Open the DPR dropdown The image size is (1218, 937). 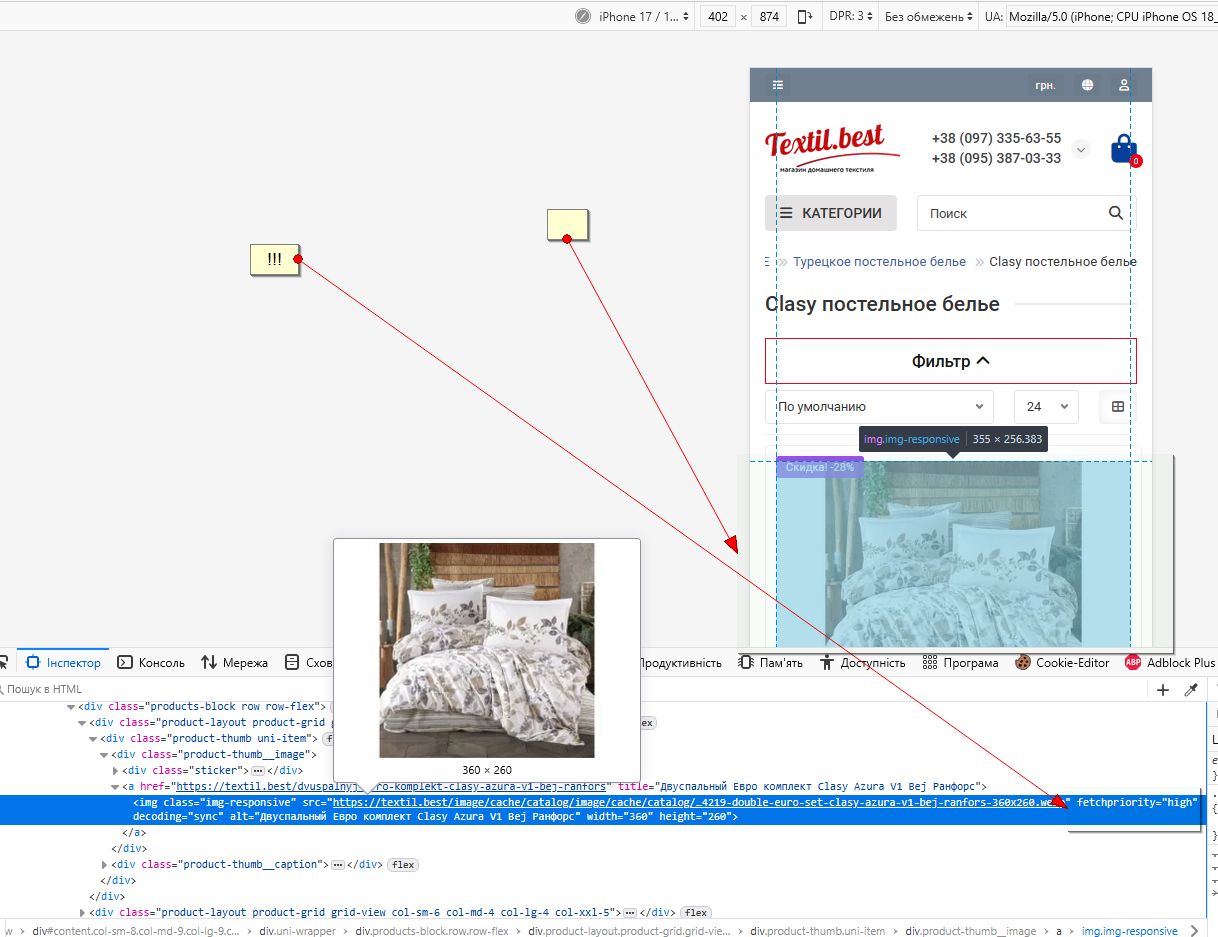pyautogui.click(x=851, y=17)
